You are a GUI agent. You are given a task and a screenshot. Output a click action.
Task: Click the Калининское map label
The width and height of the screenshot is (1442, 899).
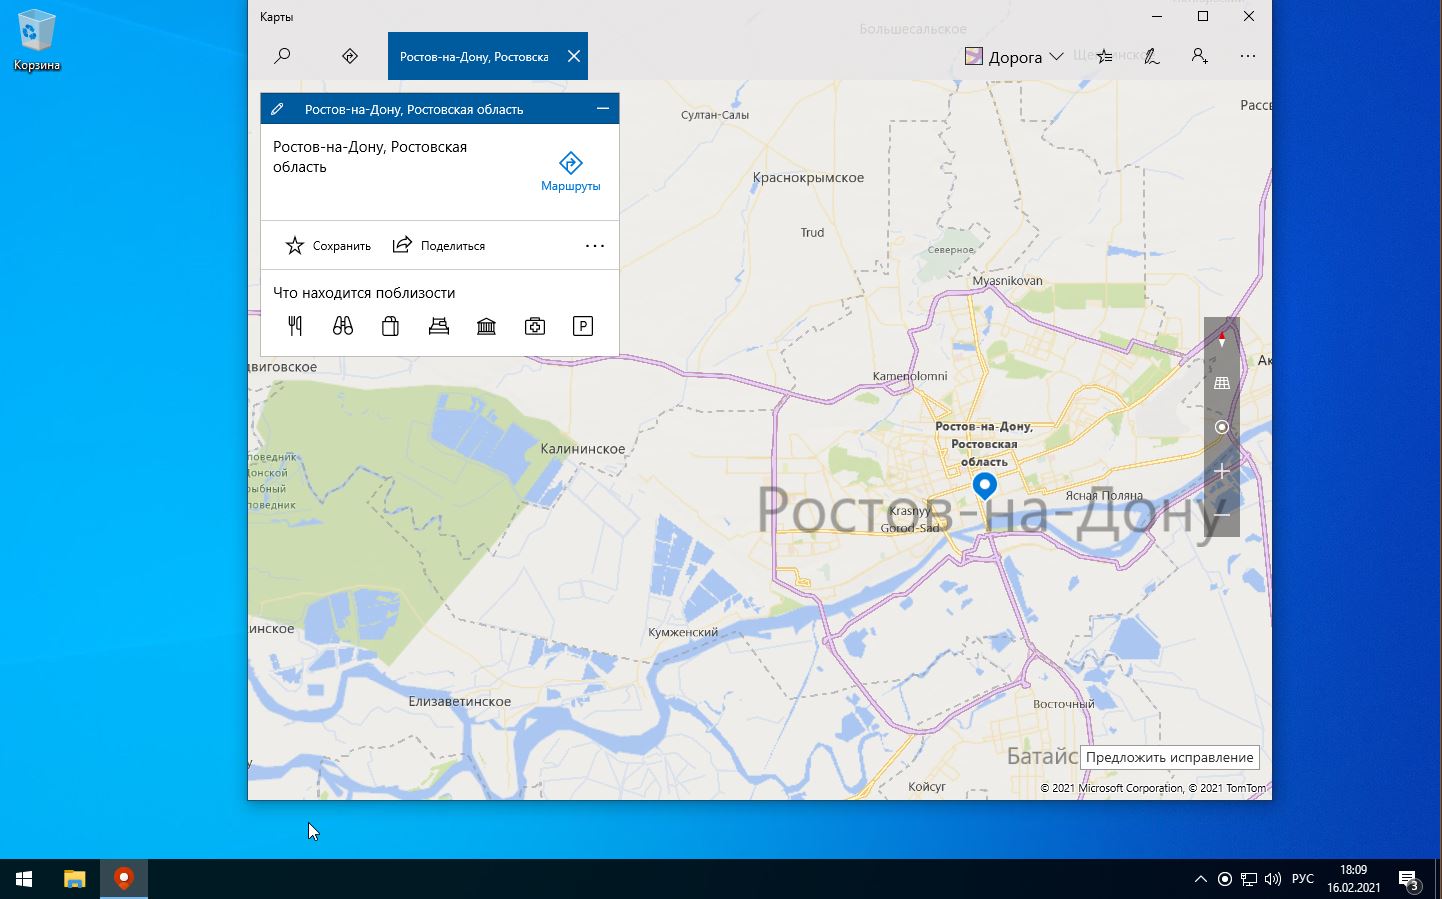pyautogui.click(x=583, y=449)
